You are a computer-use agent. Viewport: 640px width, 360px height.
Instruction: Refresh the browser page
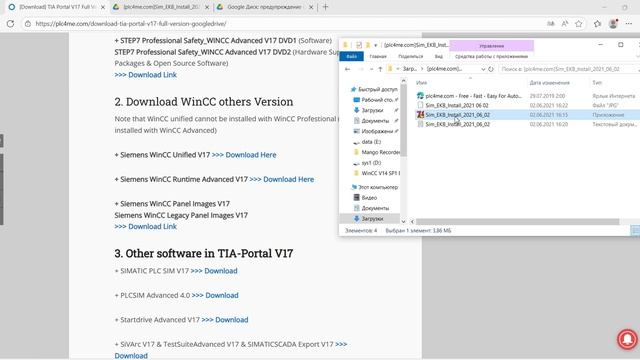tap(10, 24)
